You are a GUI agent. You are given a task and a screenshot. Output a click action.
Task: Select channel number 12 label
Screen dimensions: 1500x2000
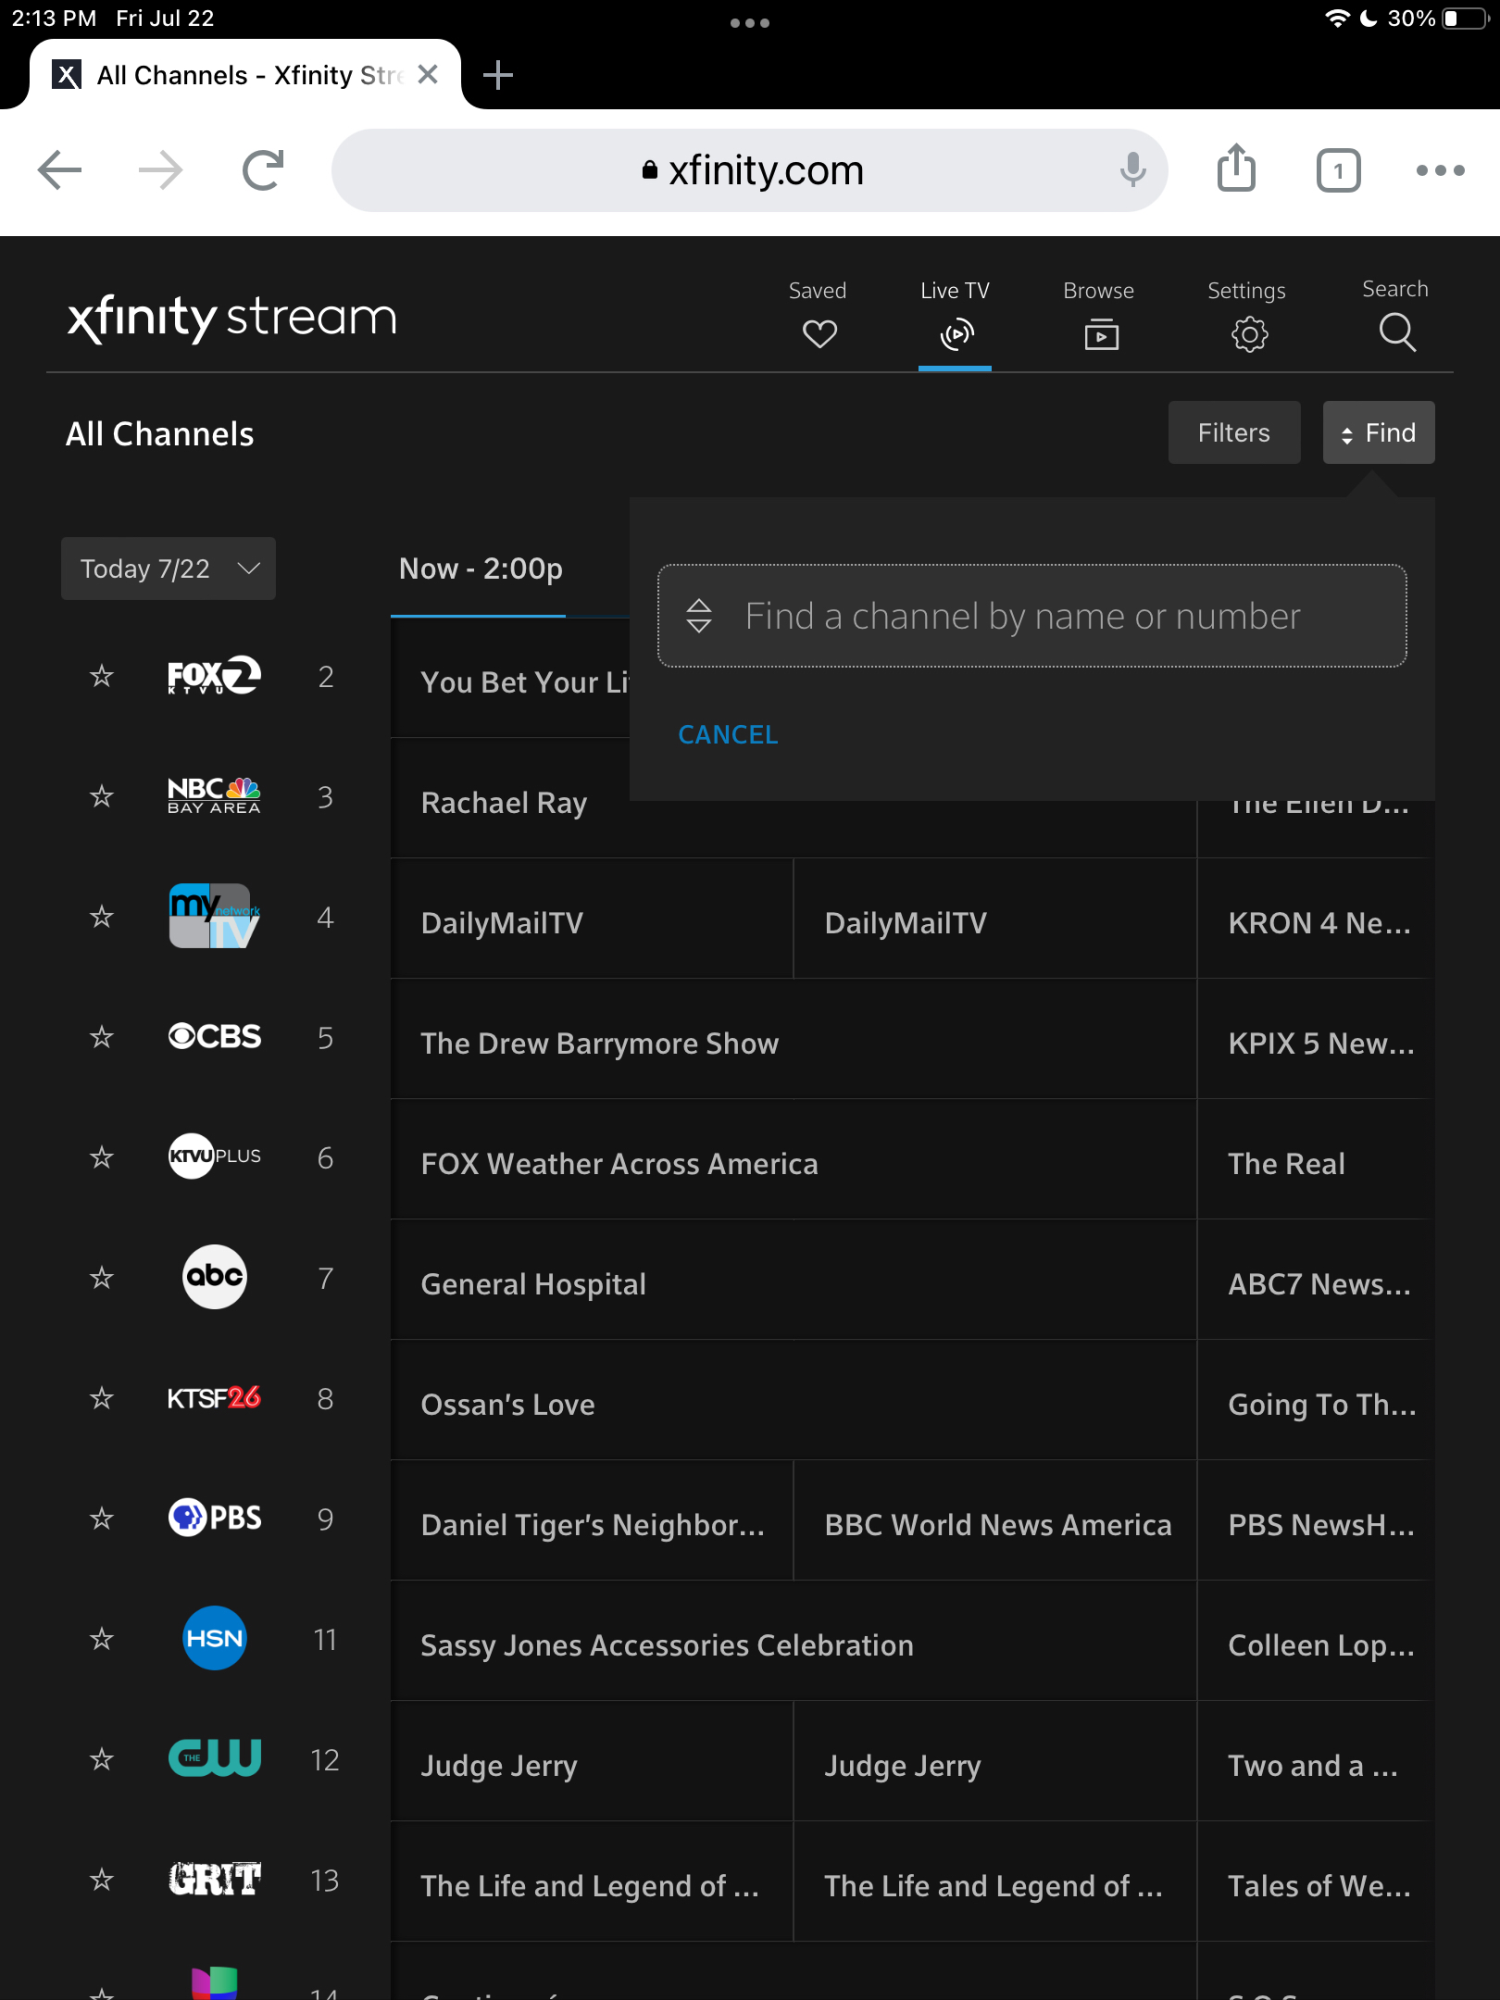(325, 1760)
